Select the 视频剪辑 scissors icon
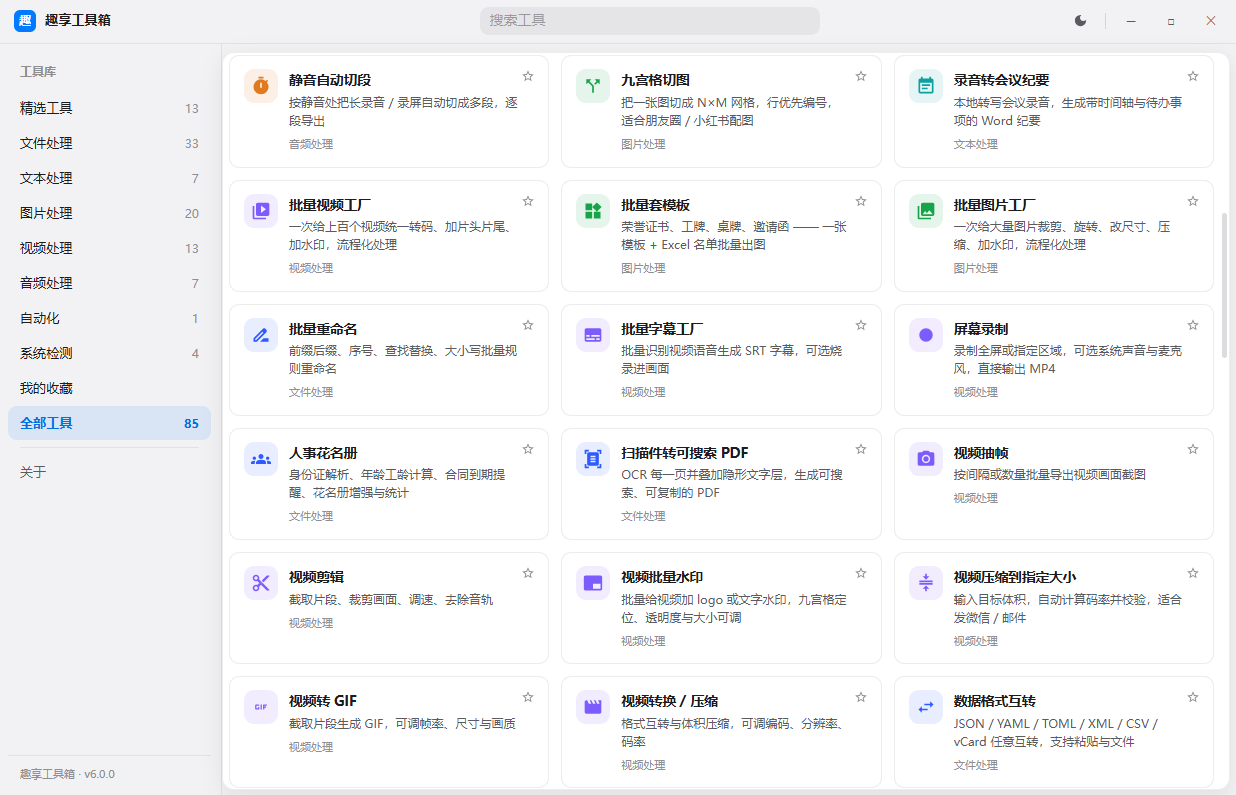Screen dimensions: 1236x795 pyautogui.click(x=261, y=583)
